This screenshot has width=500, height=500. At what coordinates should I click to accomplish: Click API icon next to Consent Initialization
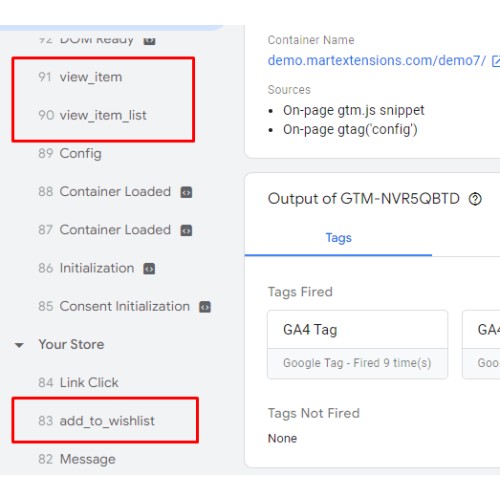[x=205, y=307]
